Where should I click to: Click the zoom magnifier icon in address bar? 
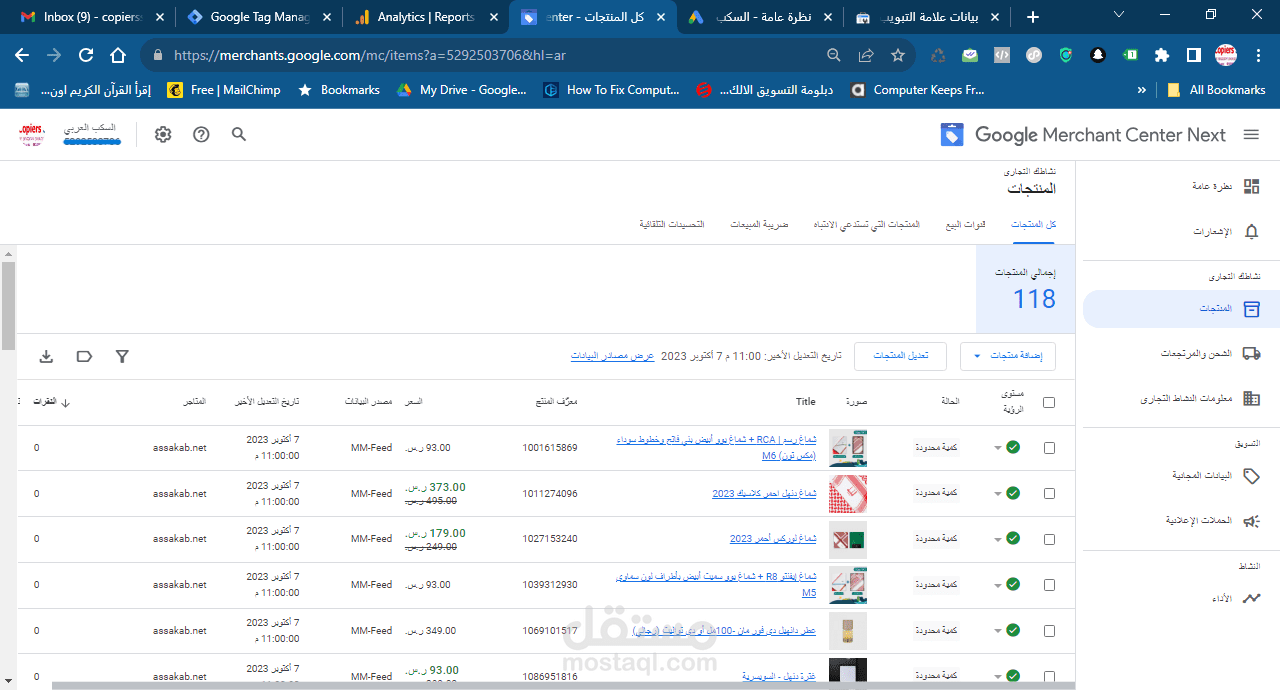coord(834,55)
